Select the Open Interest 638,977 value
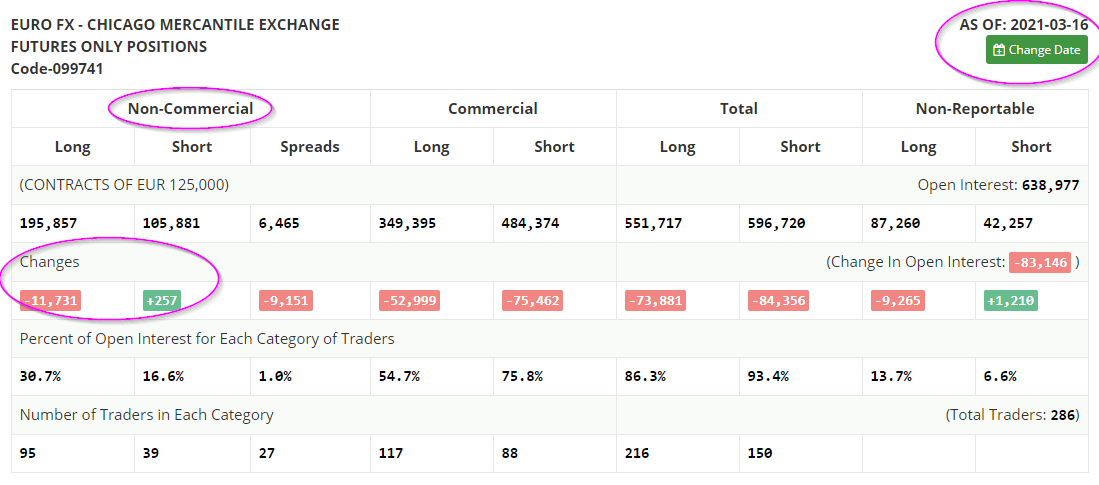Image resolution: width=1099 pixels, height=485 pixels. [x=1047, y=185]
